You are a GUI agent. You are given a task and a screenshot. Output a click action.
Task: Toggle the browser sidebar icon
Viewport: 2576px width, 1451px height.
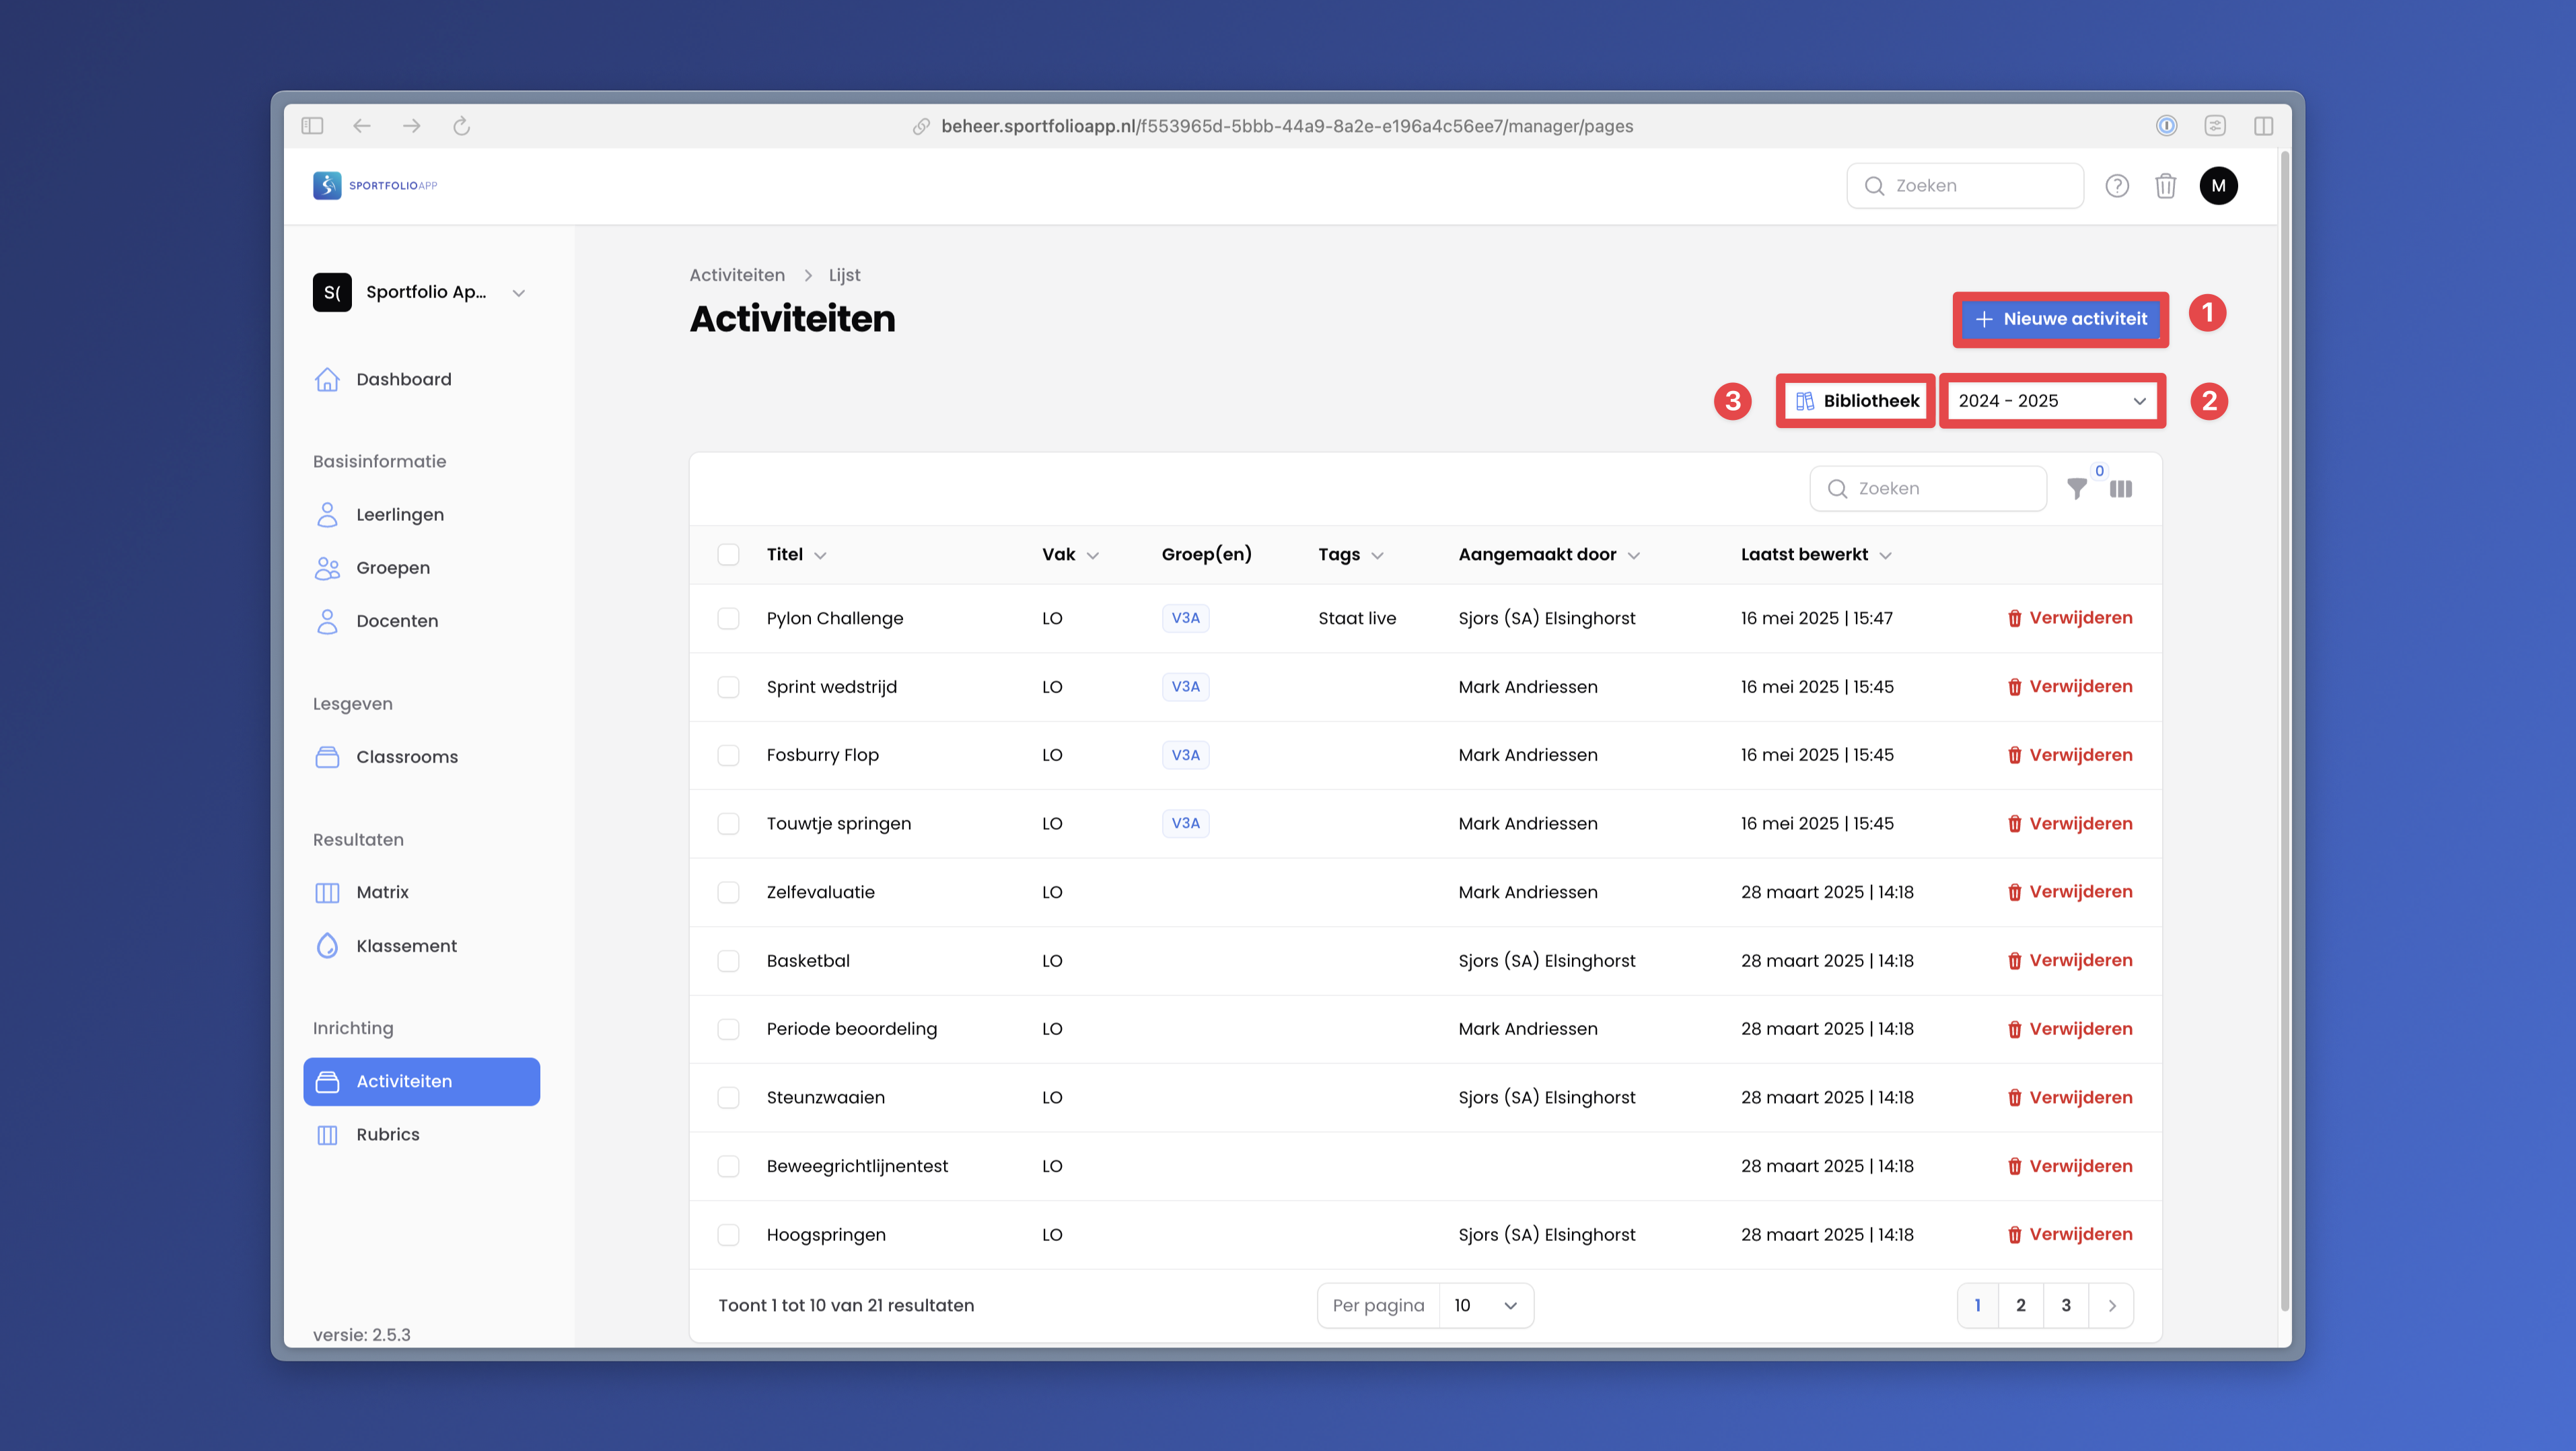click(x=313, y=126)
